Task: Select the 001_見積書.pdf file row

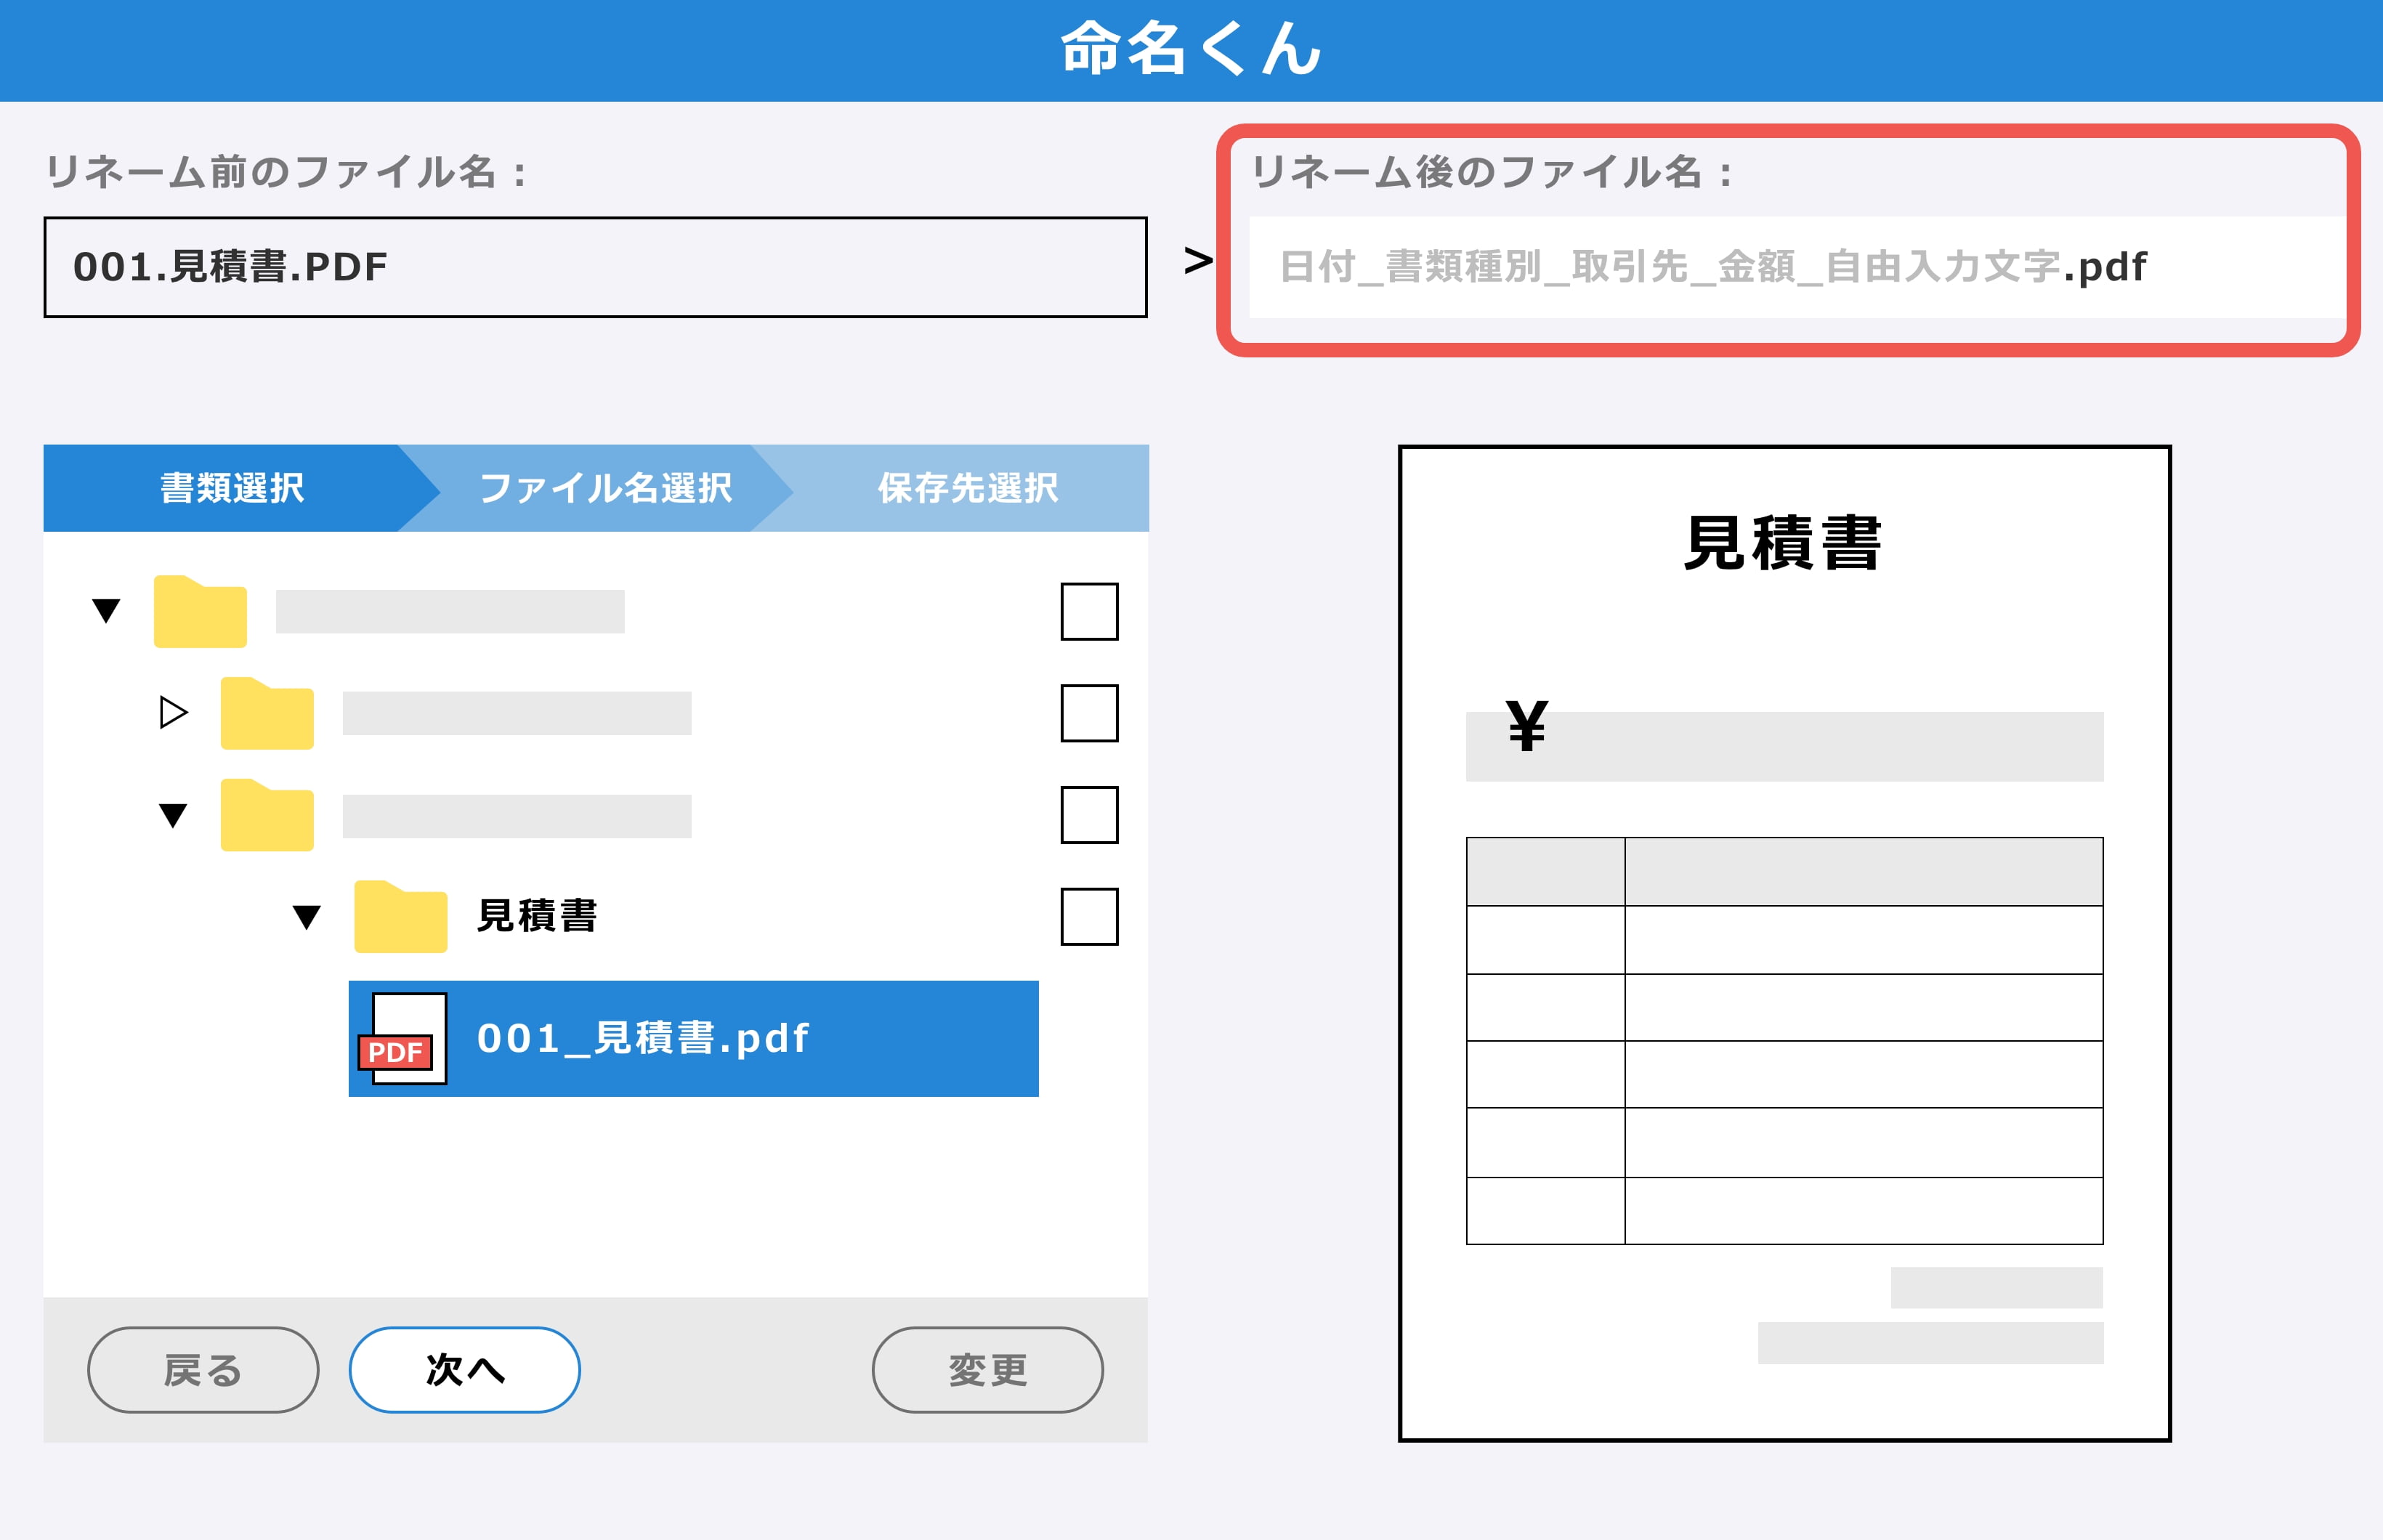Action: click(x=693, y=1039)
